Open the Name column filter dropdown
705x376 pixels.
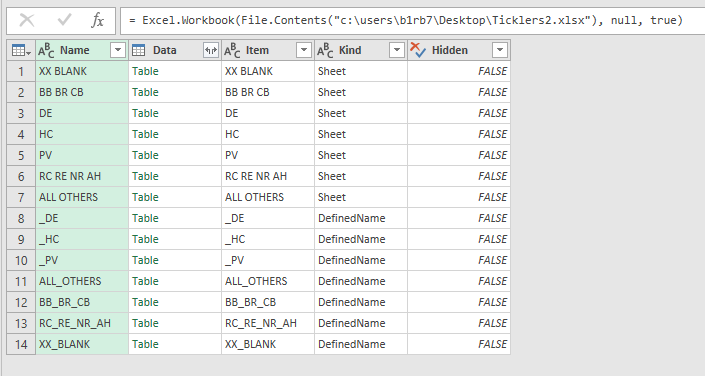[118, 50]
